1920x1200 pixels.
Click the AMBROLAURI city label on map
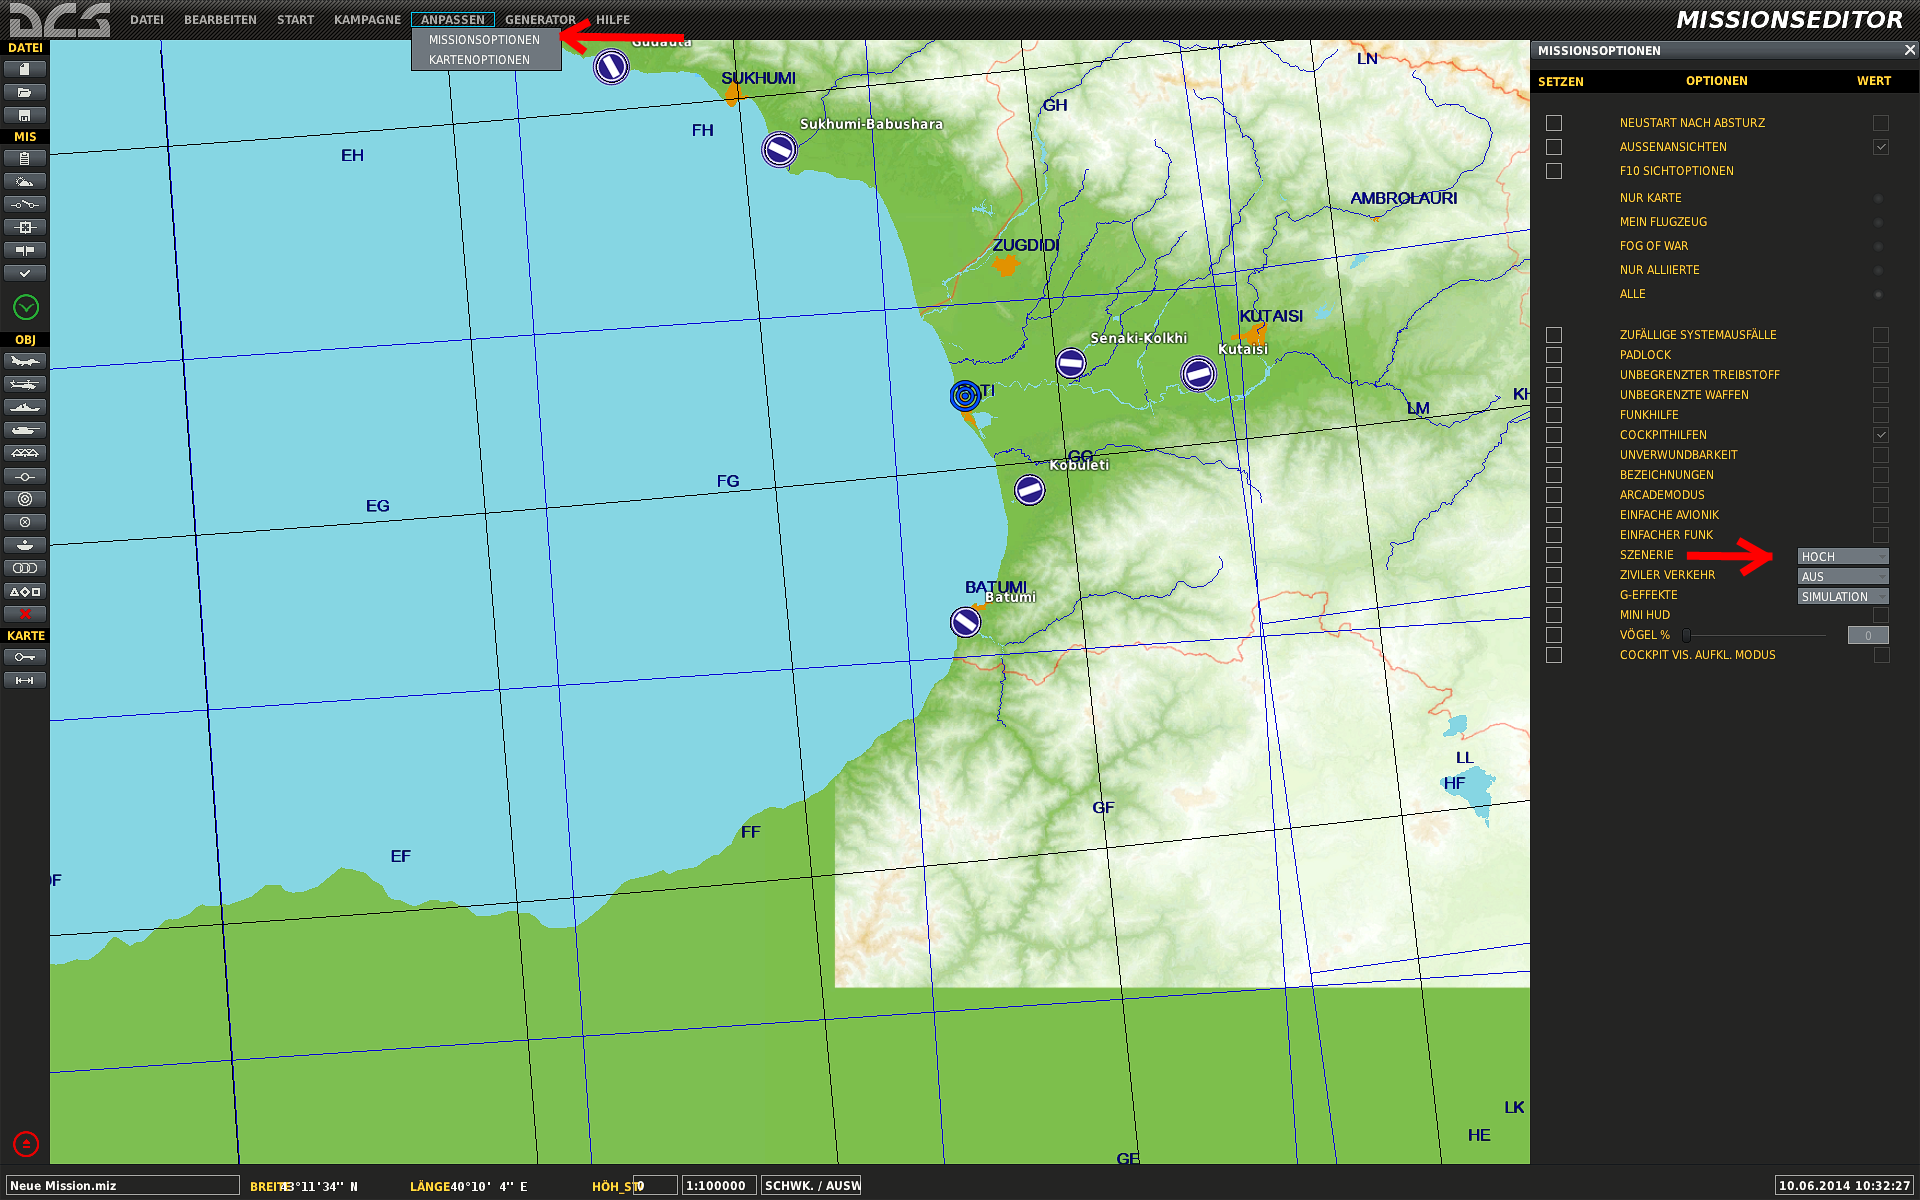click(1403, 198)
